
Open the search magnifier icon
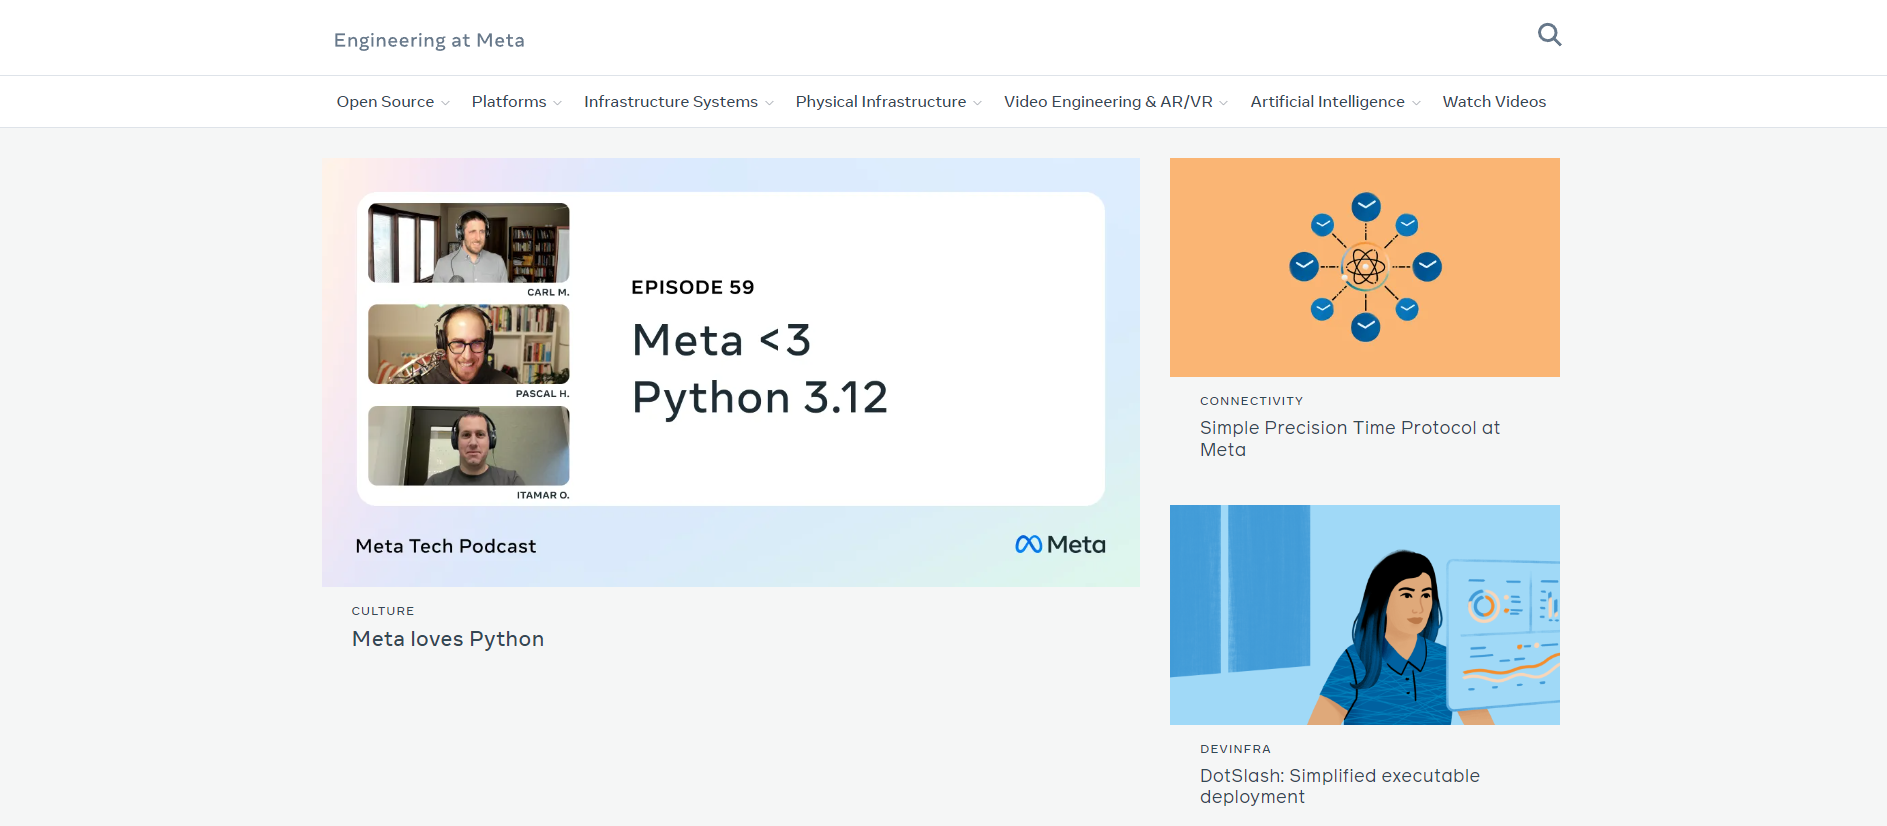coord(1549,35)
